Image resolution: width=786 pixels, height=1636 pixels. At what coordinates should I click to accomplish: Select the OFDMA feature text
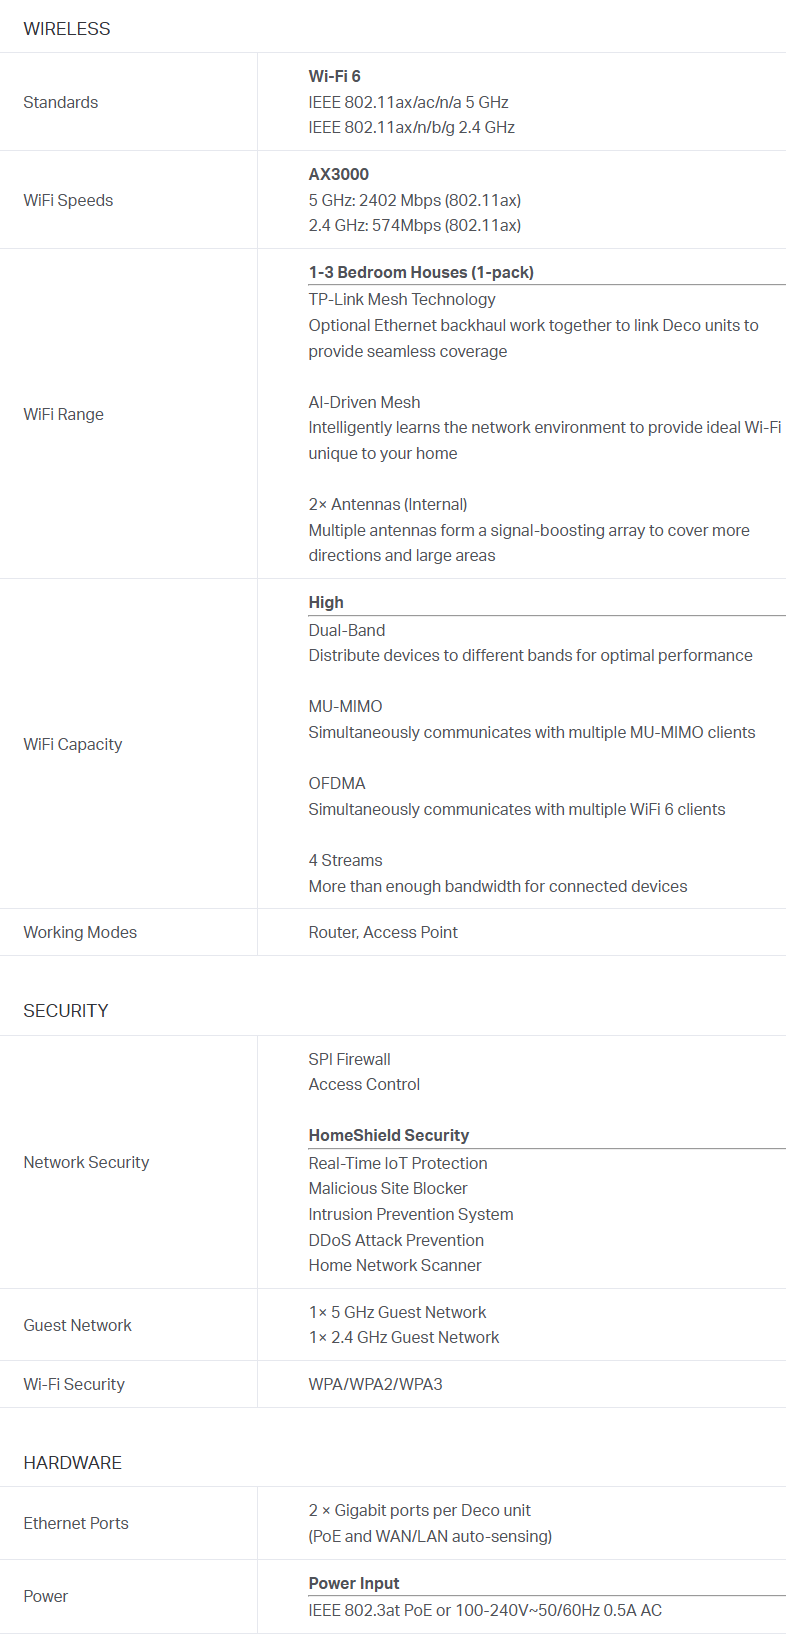(x=337, y=783)
